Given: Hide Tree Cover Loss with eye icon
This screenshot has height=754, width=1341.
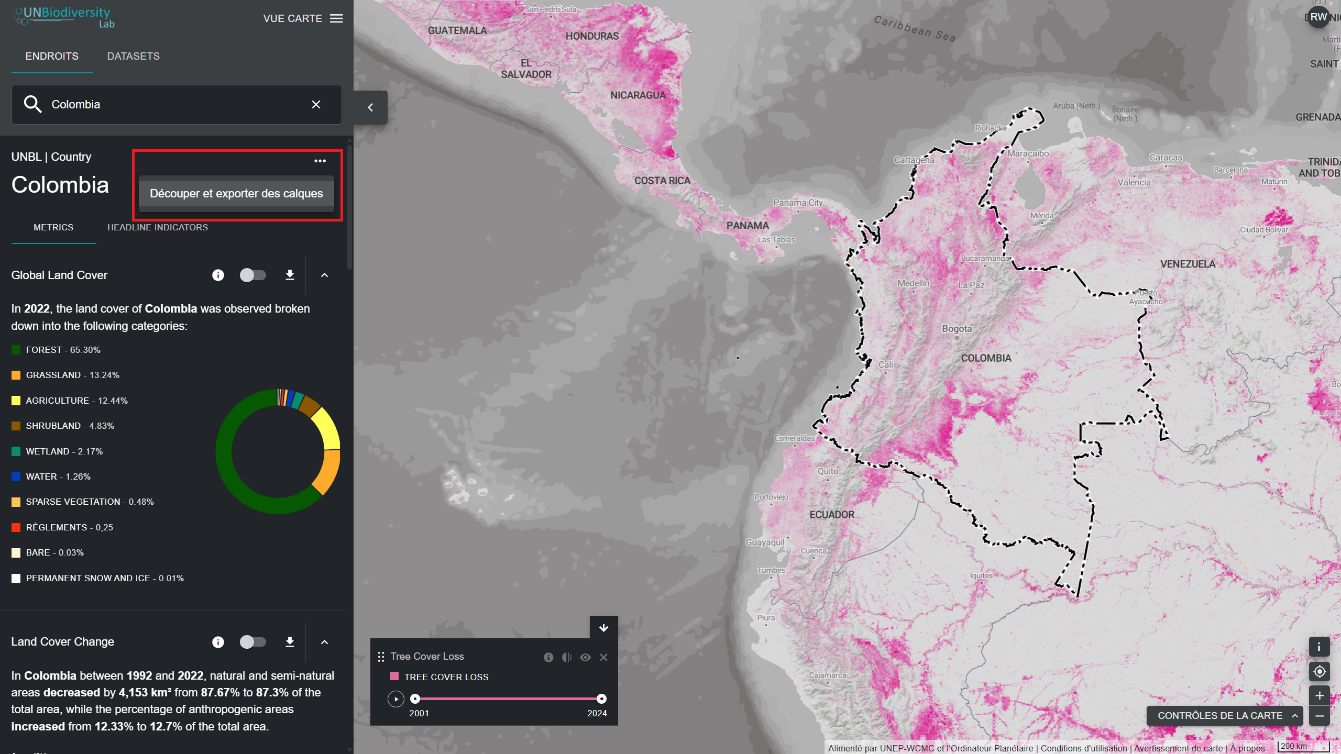Looking at the screenshot, I should coord(586,657).
